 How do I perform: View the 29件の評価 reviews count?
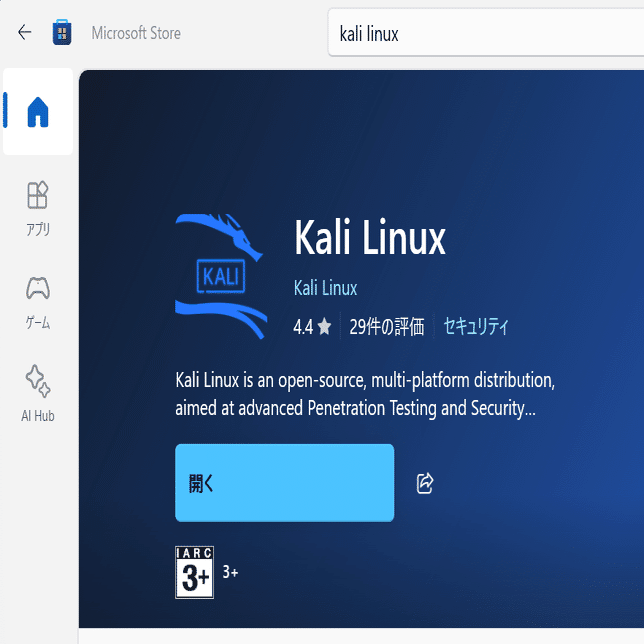(x=386, y=327)
